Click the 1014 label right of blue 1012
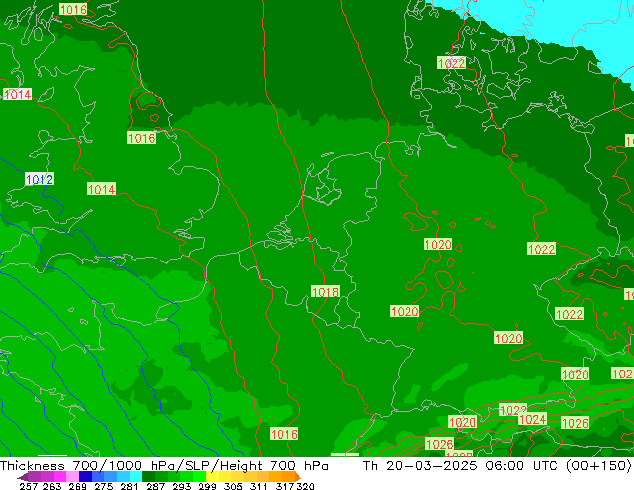The height and width of the screenshot is (490, 634). pos(101,189)
